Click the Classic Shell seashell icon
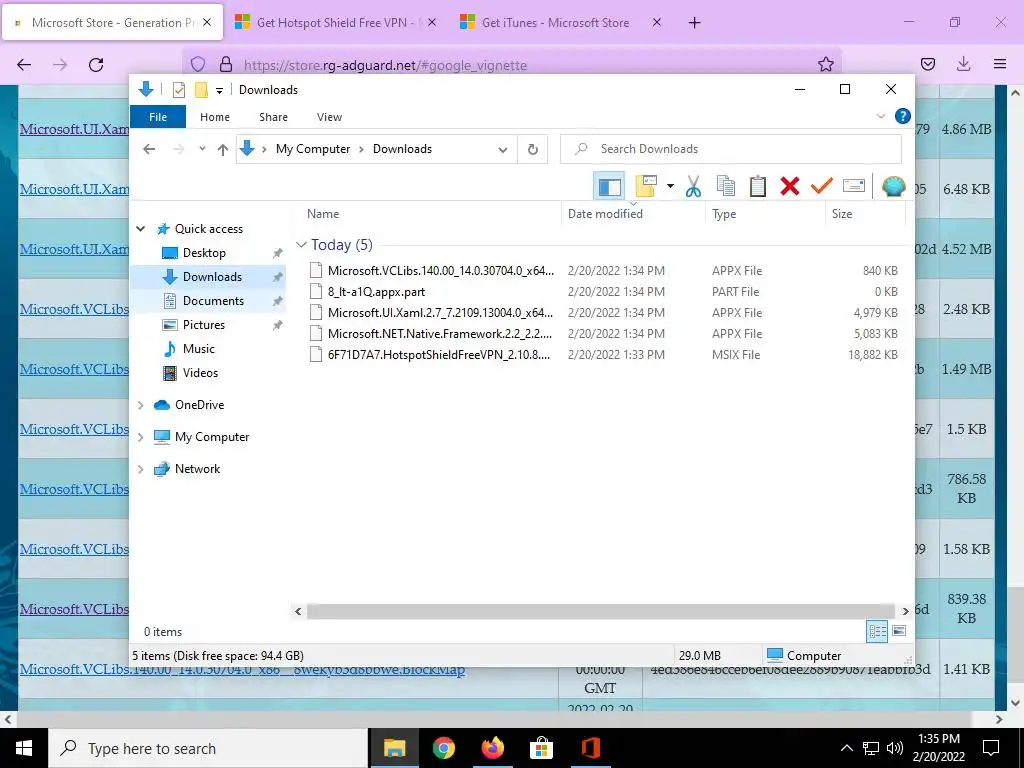 [893, 186]
